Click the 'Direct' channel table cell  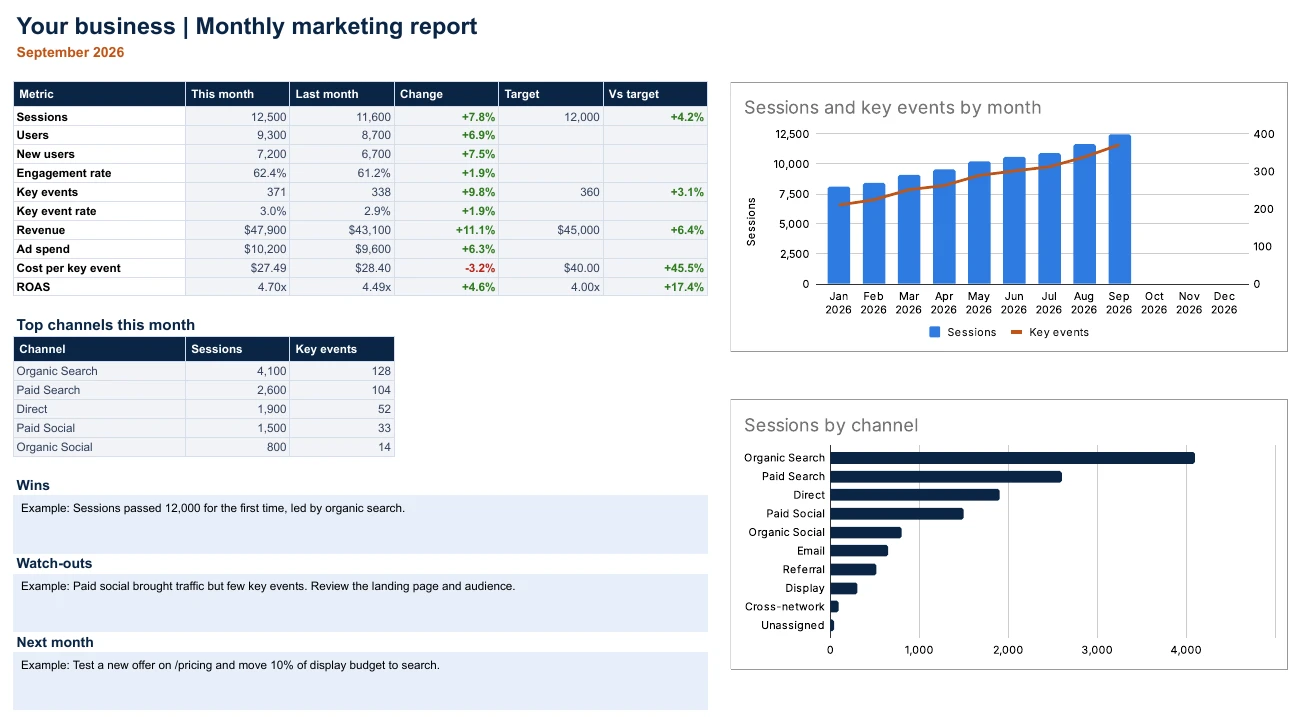pyautogui.click(x=100, y=409)
